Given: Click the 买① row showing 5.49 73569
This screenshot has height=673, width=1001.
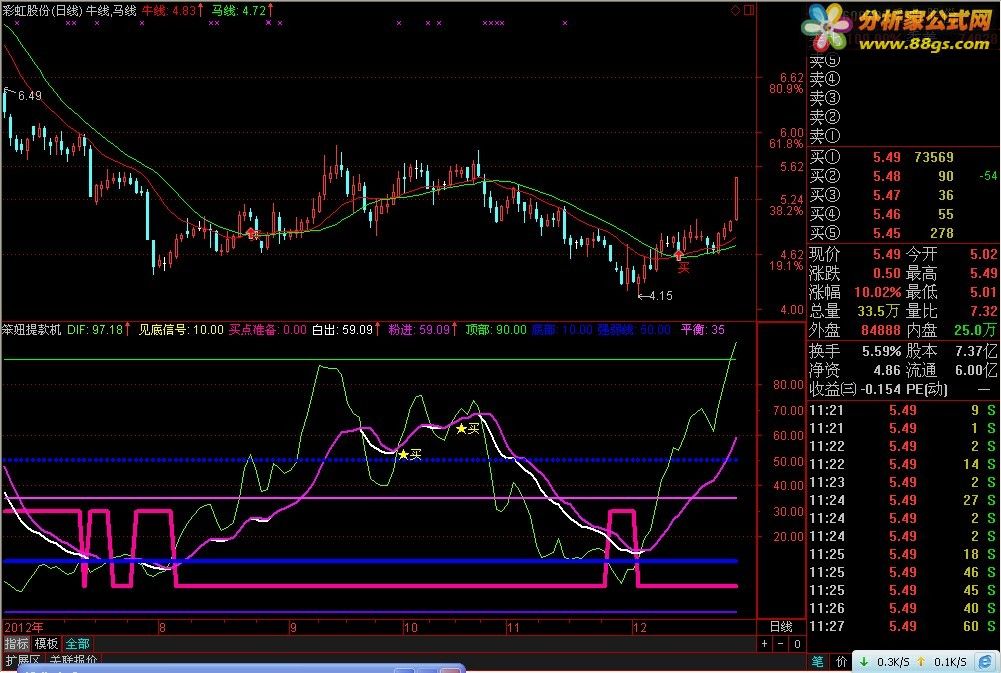Looking at the screenshot, I should 903,157.
